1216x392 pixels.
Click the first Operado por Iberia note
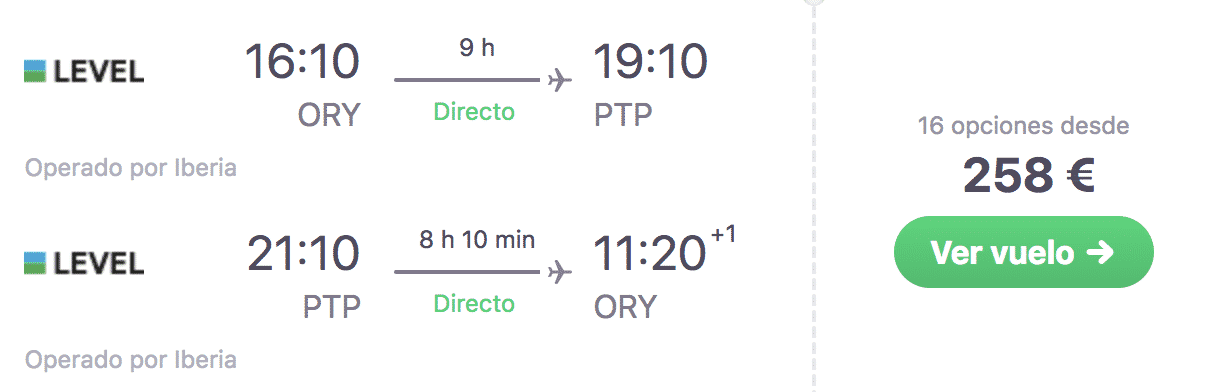(131, 168)
